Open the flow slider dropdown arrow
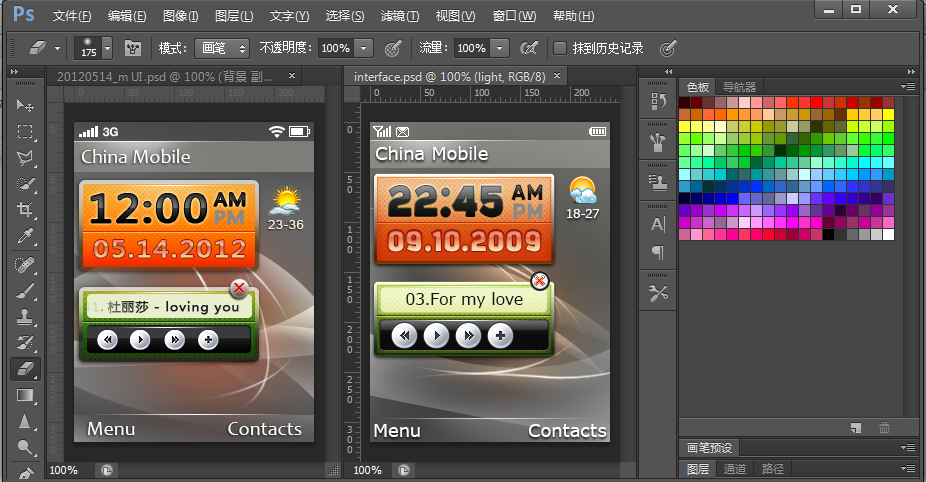The width and height of the screenshot is (926, 482). [x=500, y=48]
